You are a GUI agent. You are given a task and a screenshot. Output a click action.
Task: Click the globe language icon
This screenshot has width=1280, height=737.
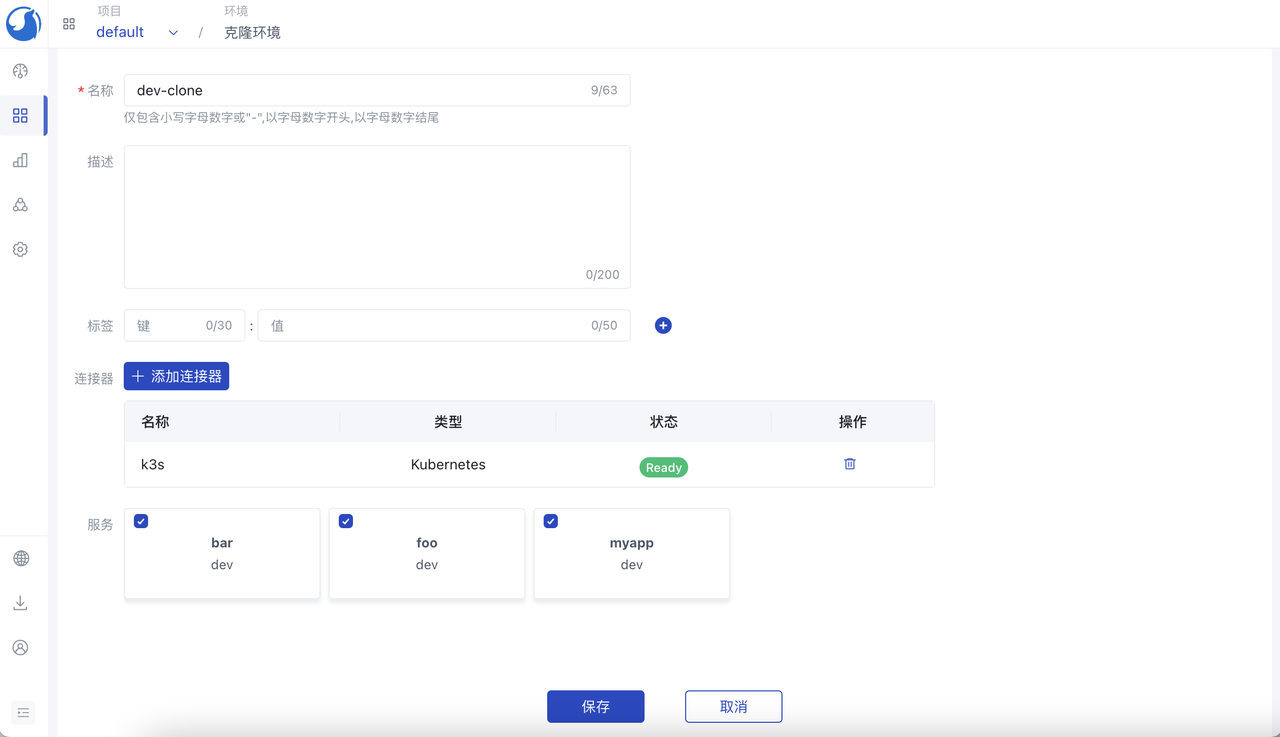click(20, 559)
